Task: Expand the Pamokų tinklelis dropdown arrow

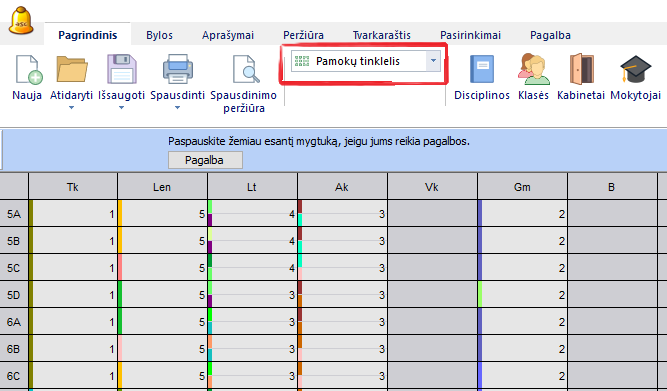Action: tap(433, 61)
